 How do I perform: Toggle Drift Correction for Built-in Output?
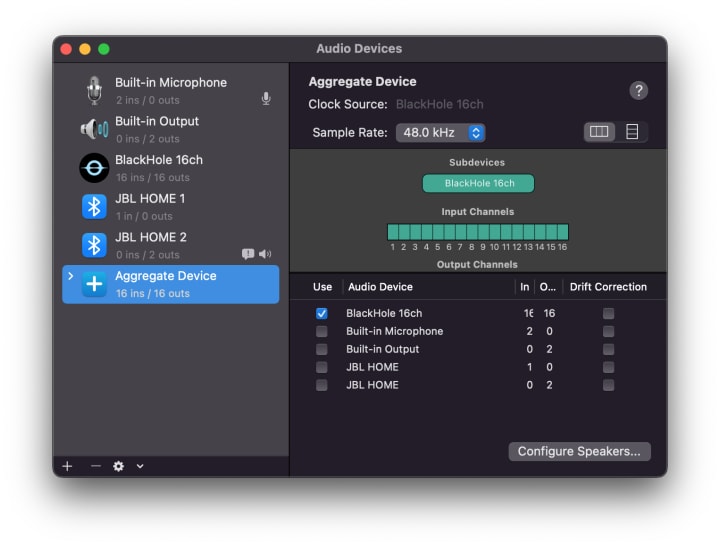click(x=608, y=349)
